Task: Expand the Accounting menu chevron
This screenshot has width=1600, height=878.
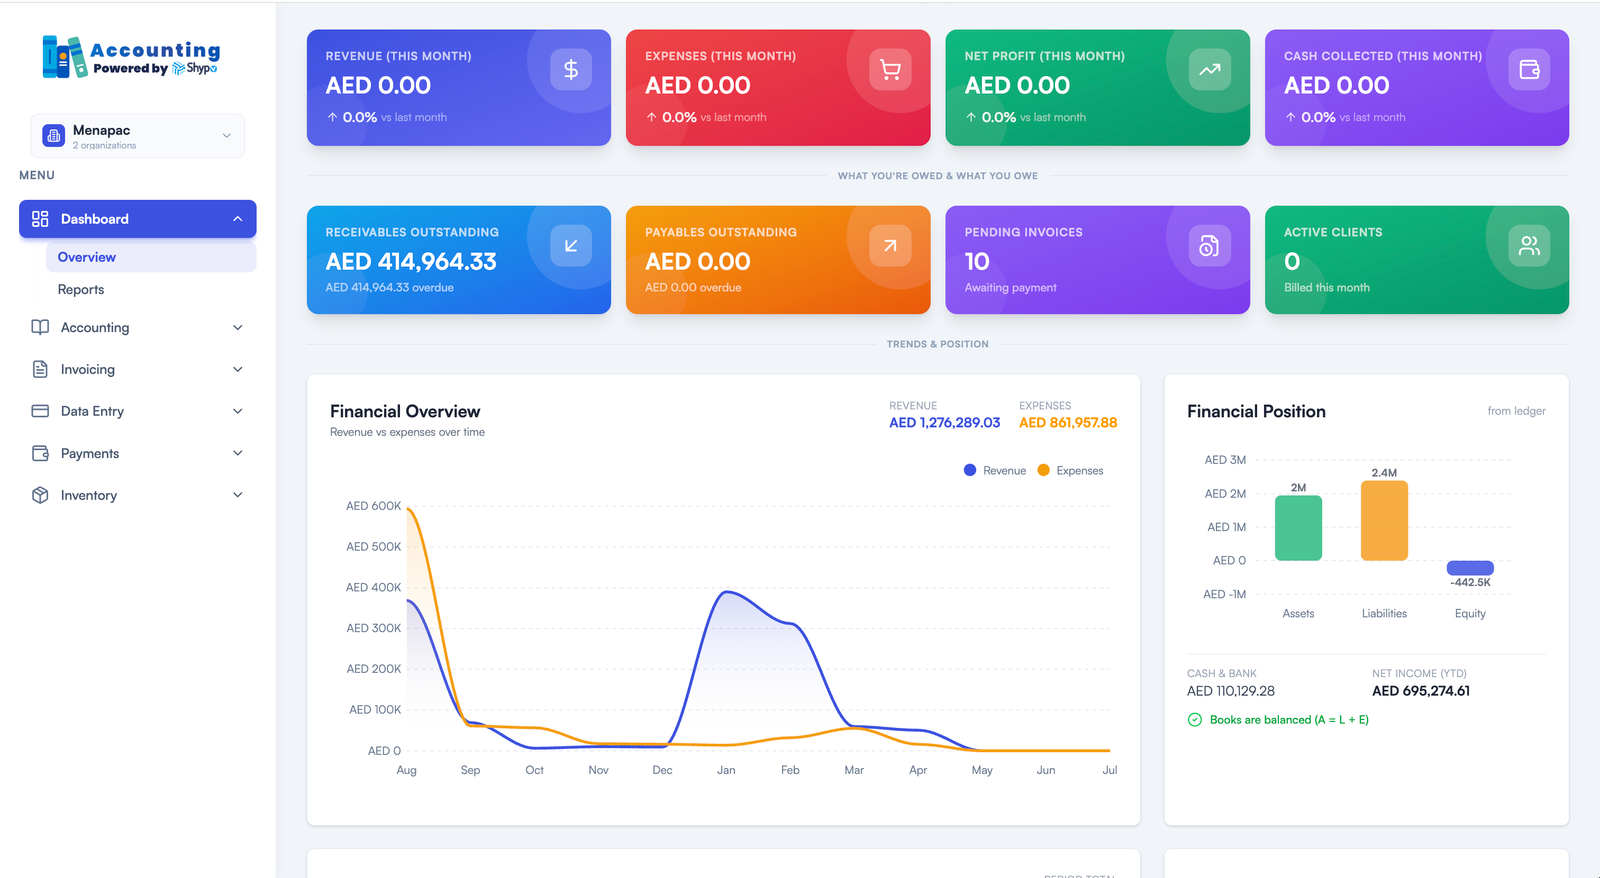Action: 238,327
